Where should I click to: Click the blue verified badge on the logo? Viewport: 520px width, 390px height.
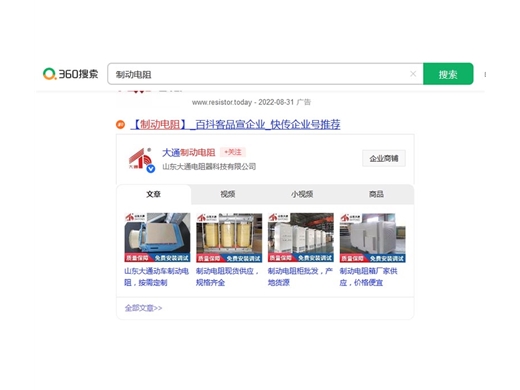(x=151, y=169)
